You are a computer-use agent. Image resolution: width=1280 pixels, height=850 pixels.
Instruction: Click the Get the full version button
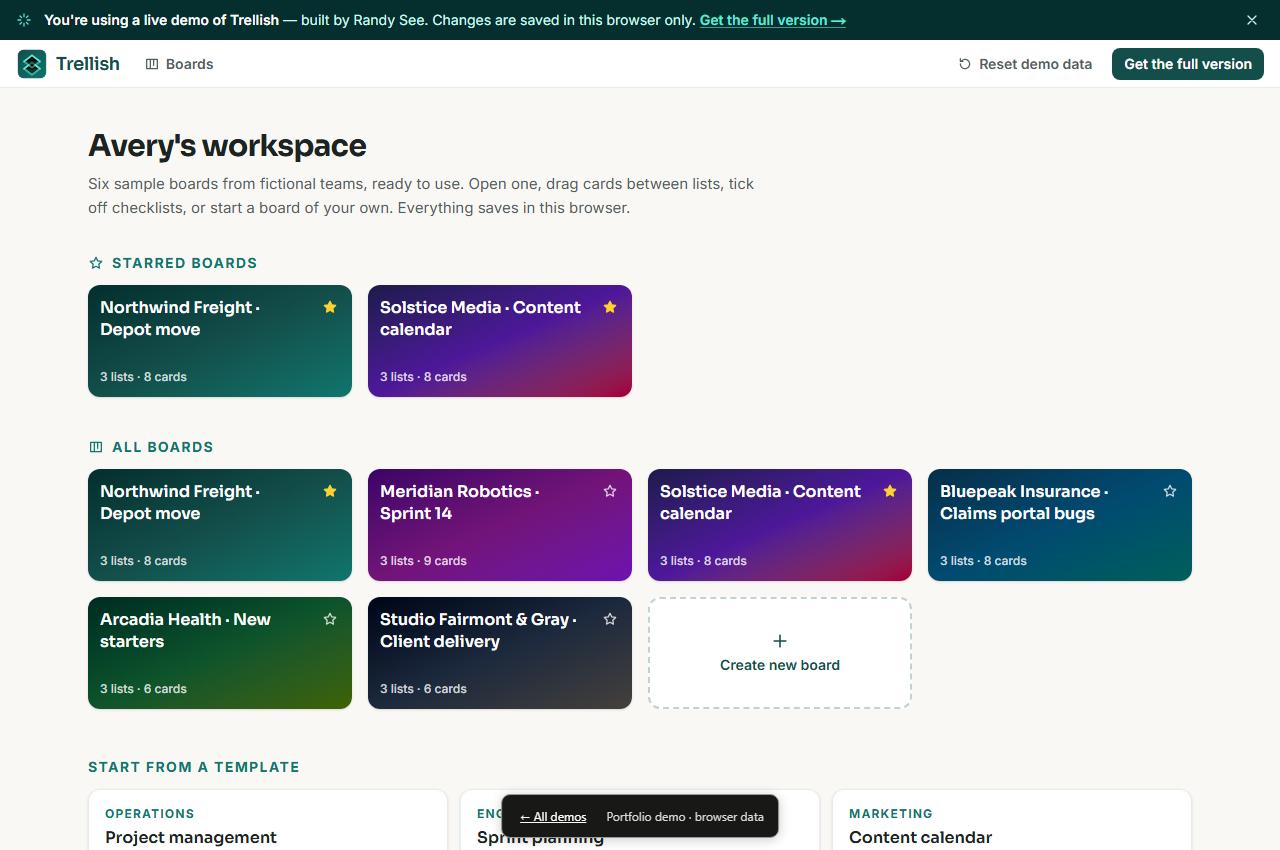[1188, 64]
